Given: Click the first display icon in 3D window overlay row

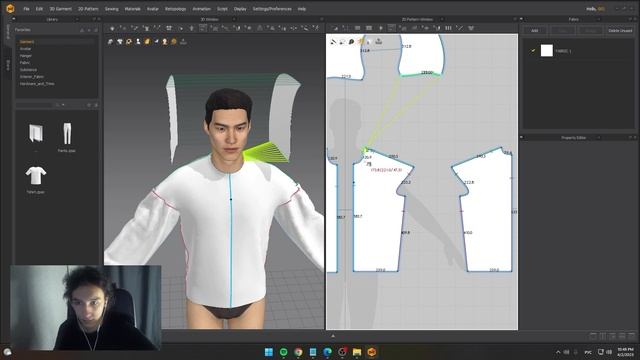Looking at the screenshot, I should click(x=110, y=42).
